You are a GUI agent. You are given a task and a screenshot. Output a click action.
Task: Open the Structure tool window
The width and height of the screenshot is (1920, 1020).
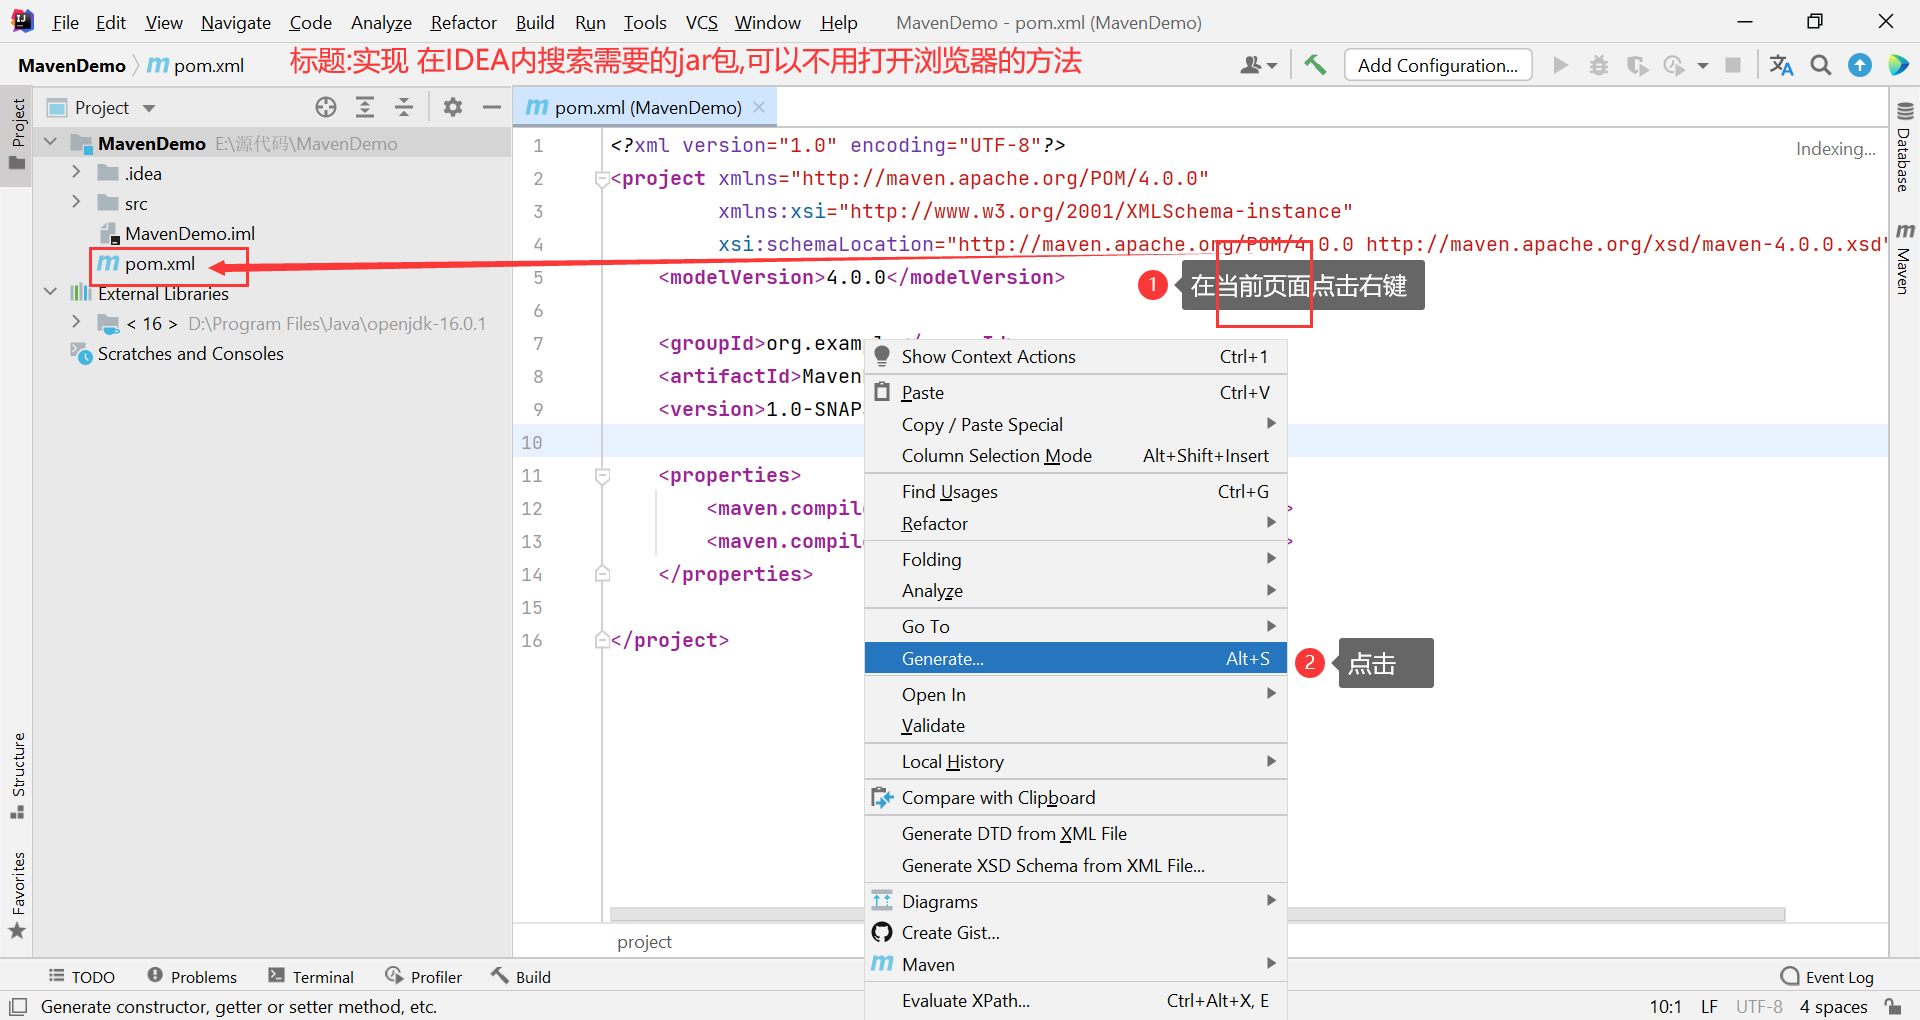click(x=18, y=776)
